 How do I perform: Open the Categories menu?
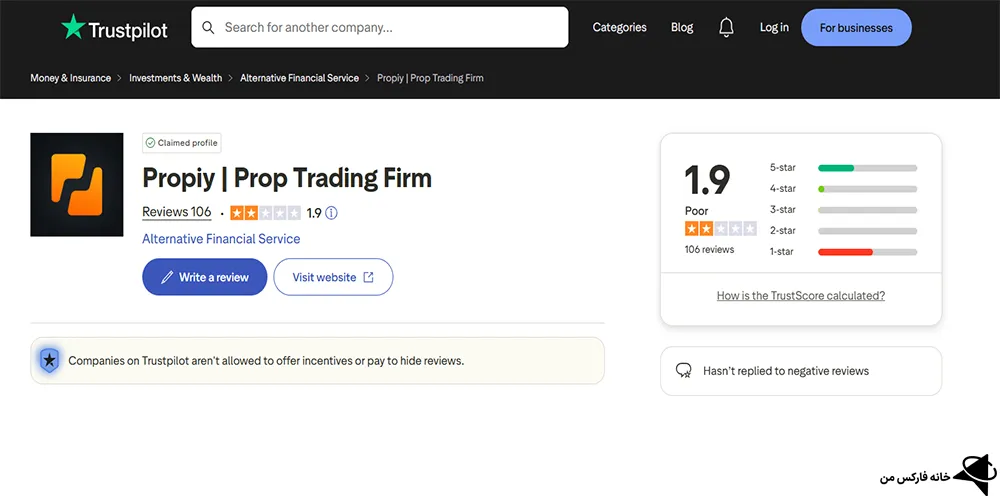(x=619, y=28)
